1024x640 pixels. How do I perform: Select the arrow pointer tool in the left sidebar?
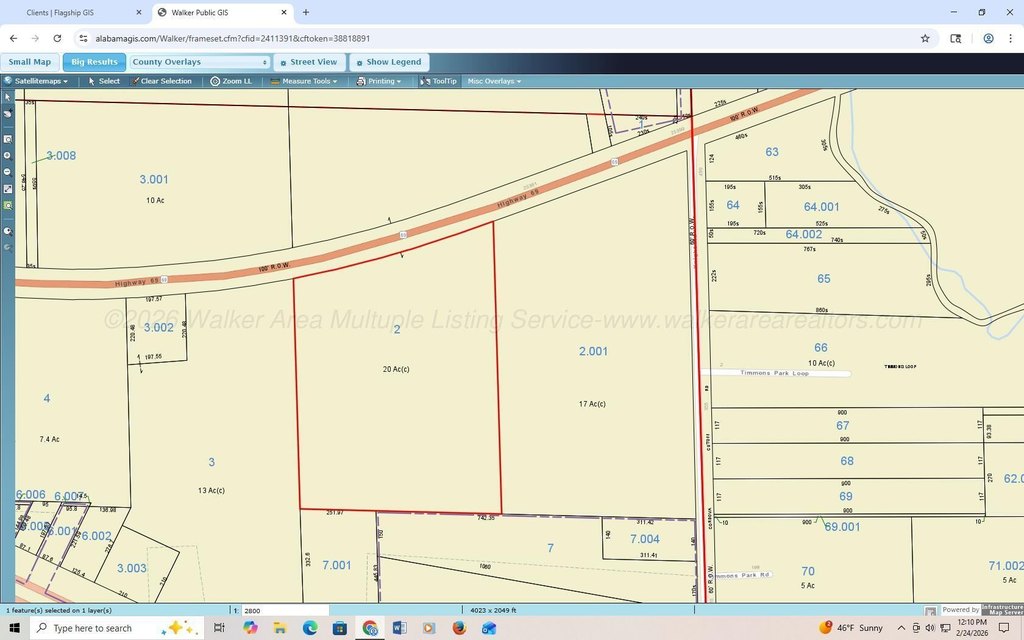(x=8, y=97)
